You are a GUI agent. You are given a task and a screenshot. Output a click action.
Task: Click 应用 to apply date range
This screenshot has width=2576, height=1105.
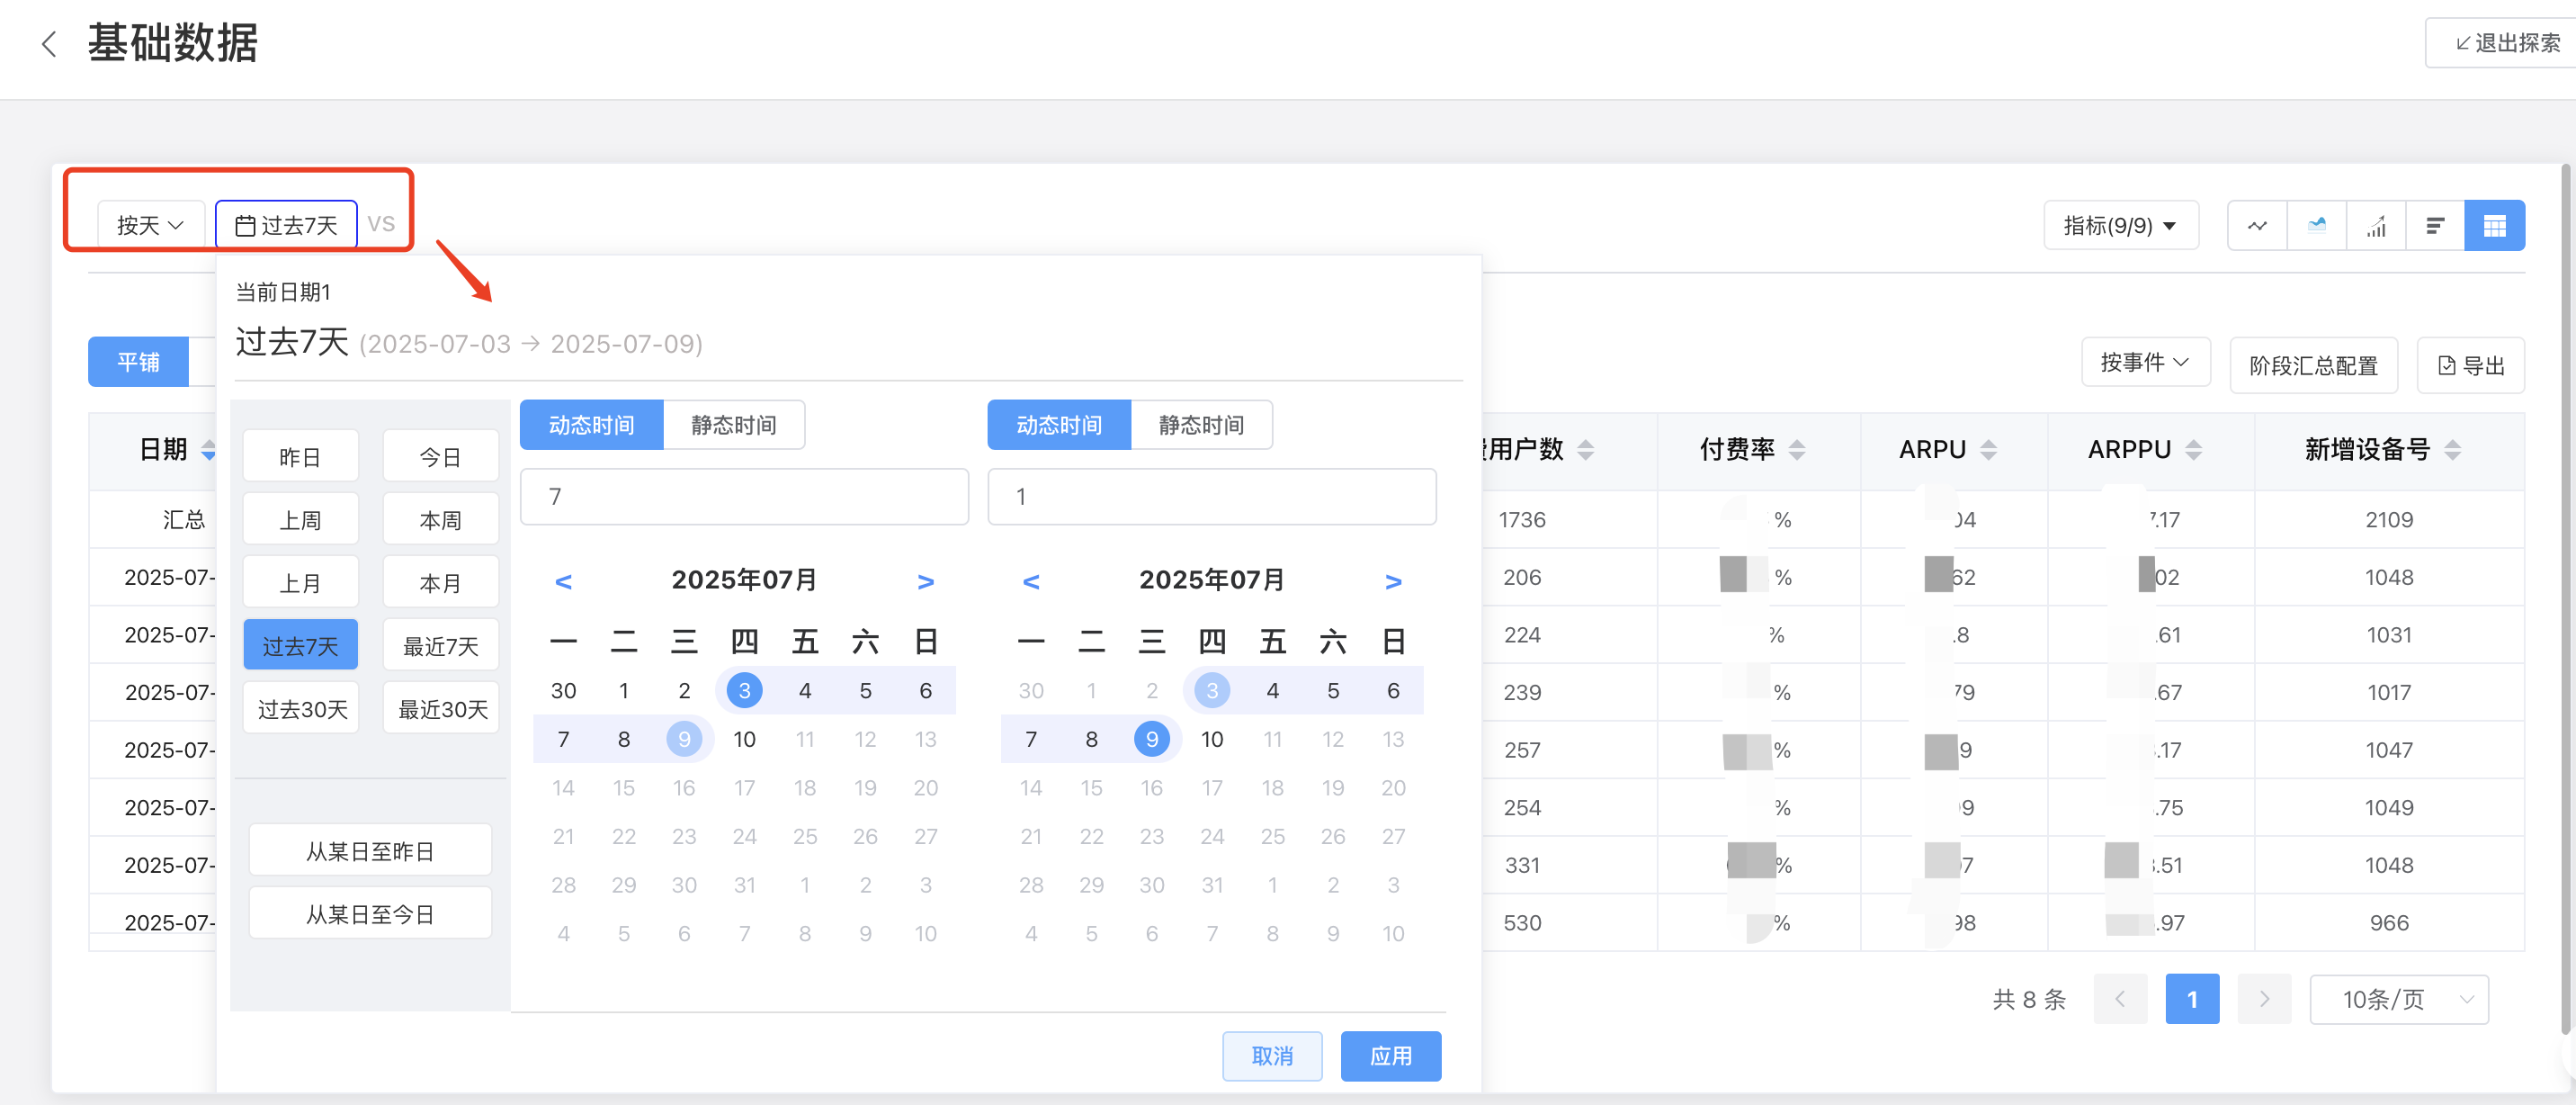(1390, 1056)
